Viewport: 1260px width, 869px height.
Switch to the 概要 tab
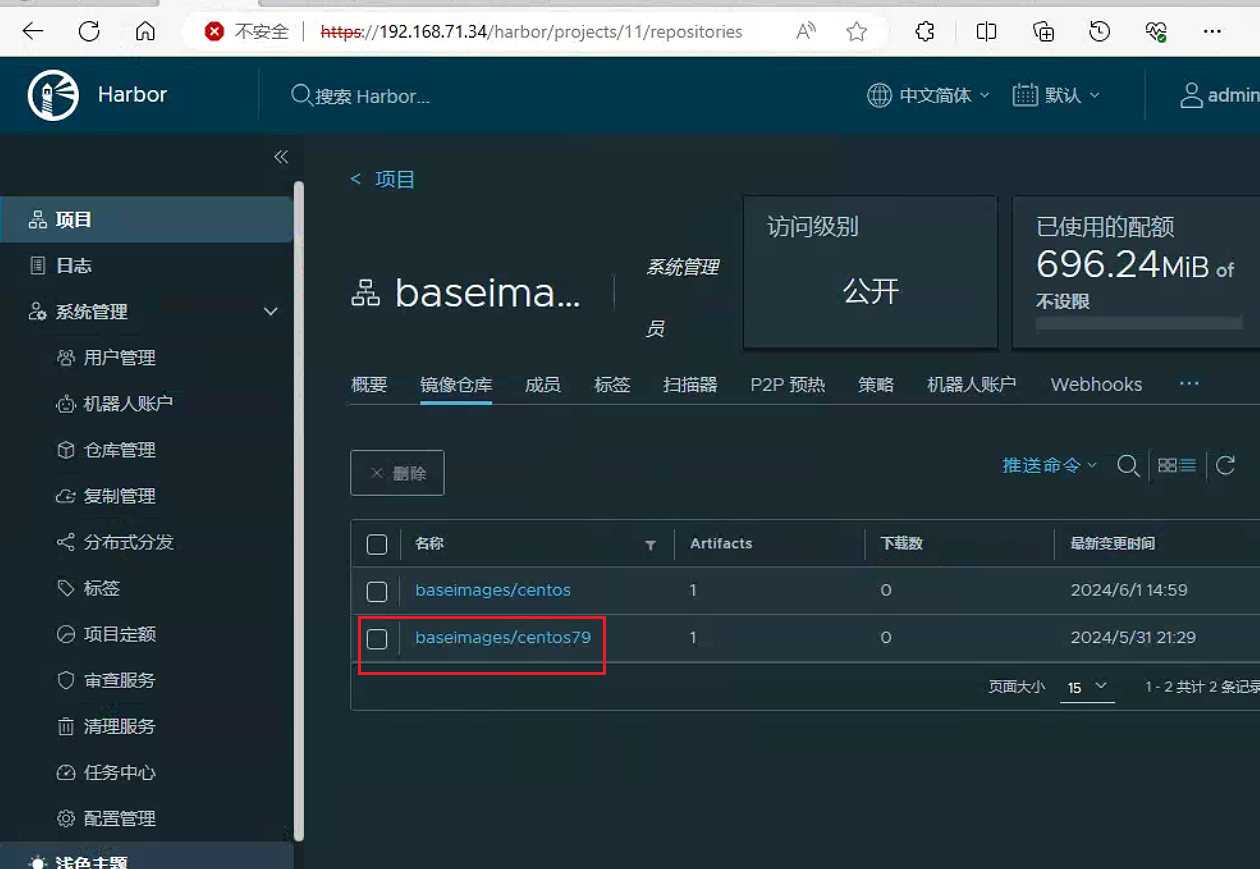(x=369, y=385)
